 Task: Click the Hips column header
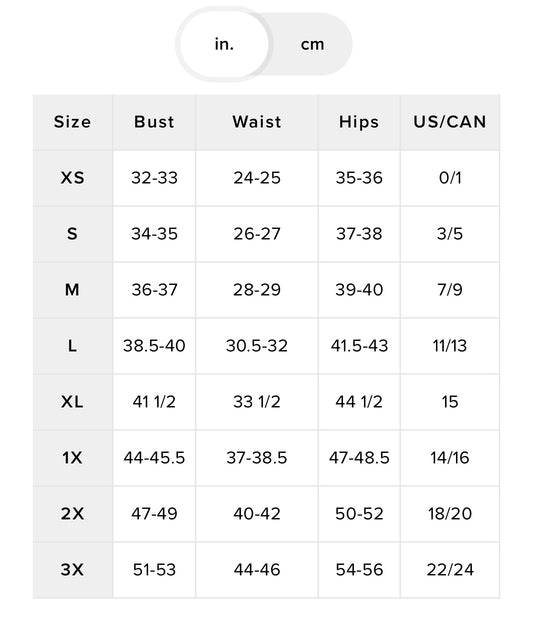[359, 122]
